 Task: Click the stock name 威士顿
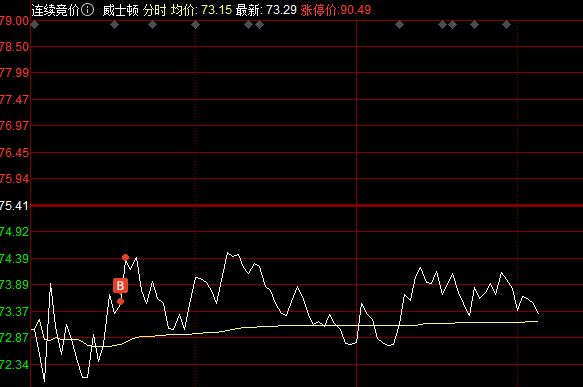[120, 10]
